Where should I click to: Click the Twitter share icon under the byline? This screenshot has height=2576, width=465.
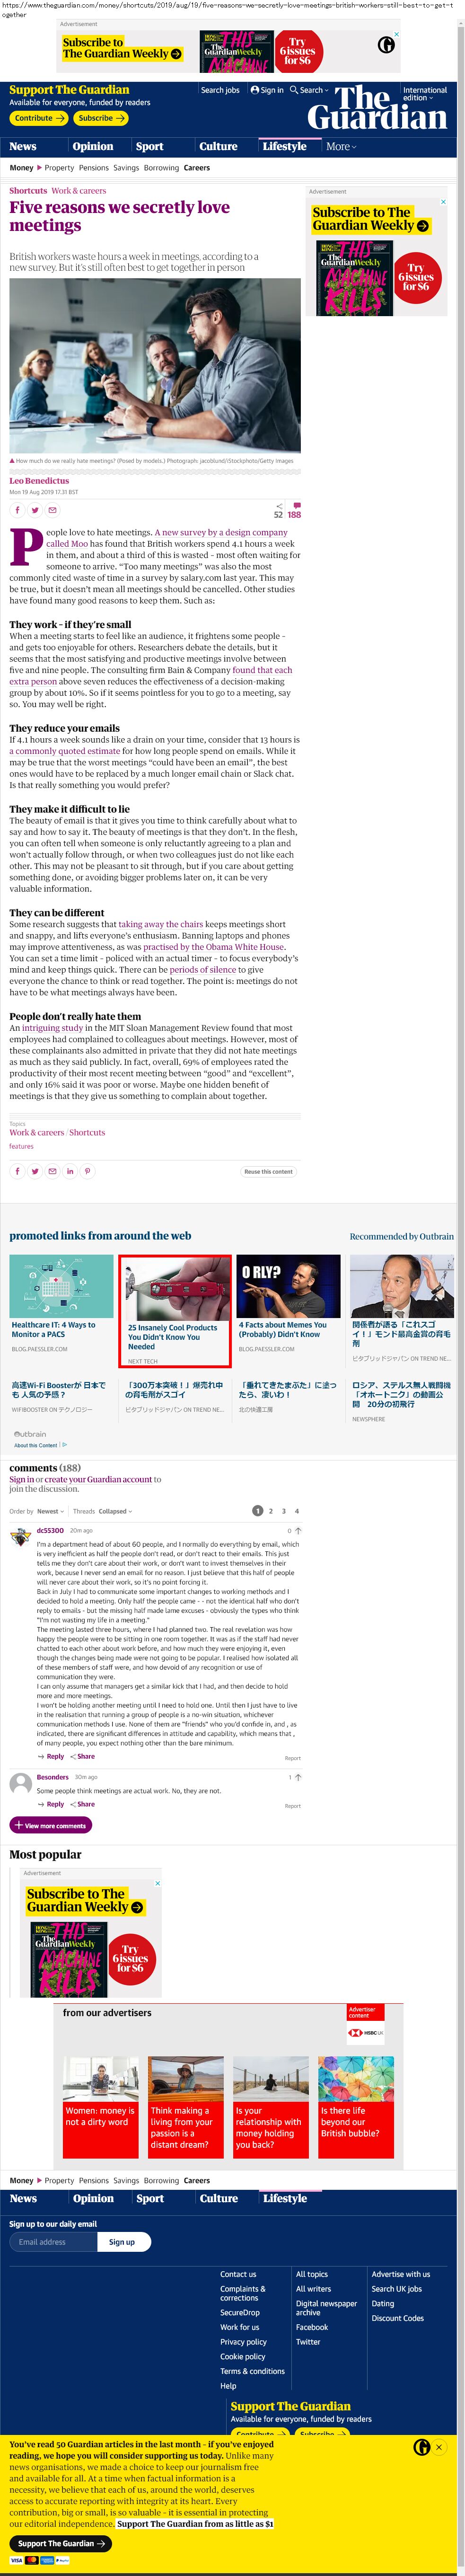pos(35,510)
